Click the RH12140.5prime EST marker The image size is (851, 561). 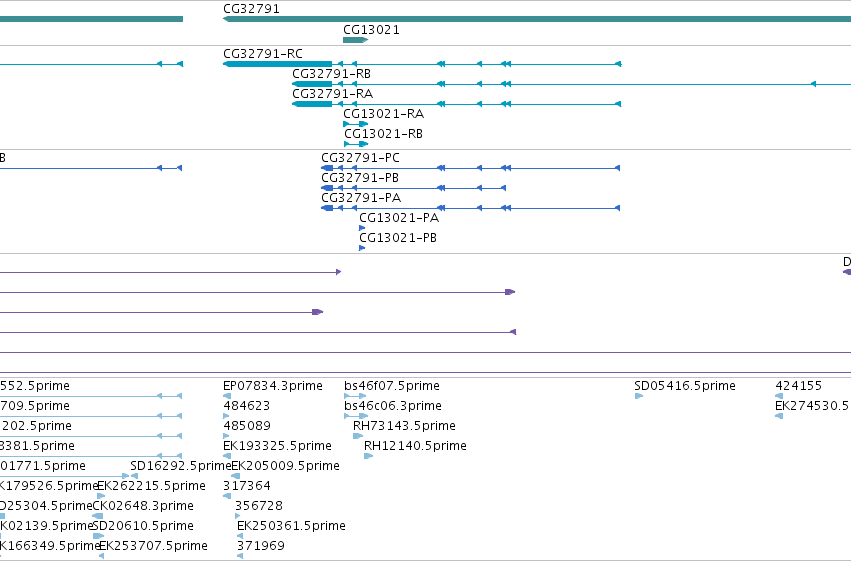click(368, 456)
